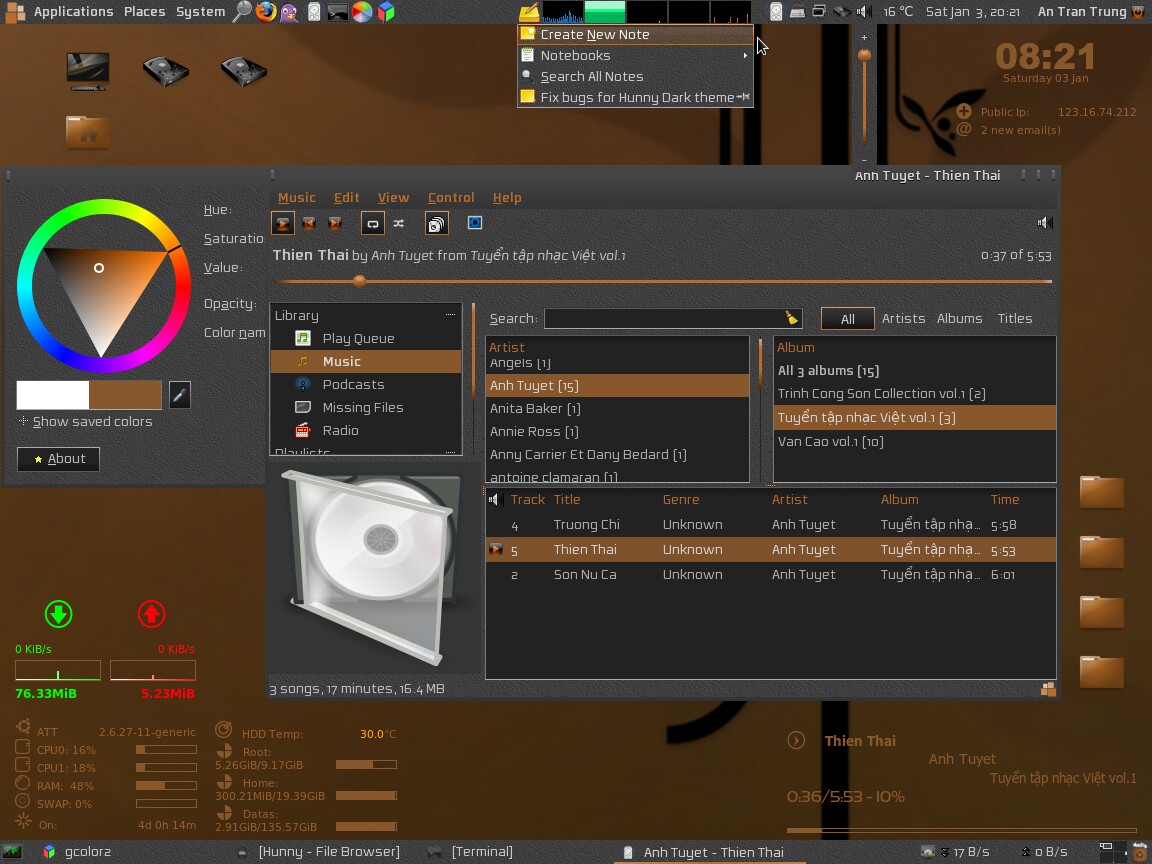Open the Music menu
Image resolution: width=1152 pixels, height=864 pixels.
click(297, 198)
